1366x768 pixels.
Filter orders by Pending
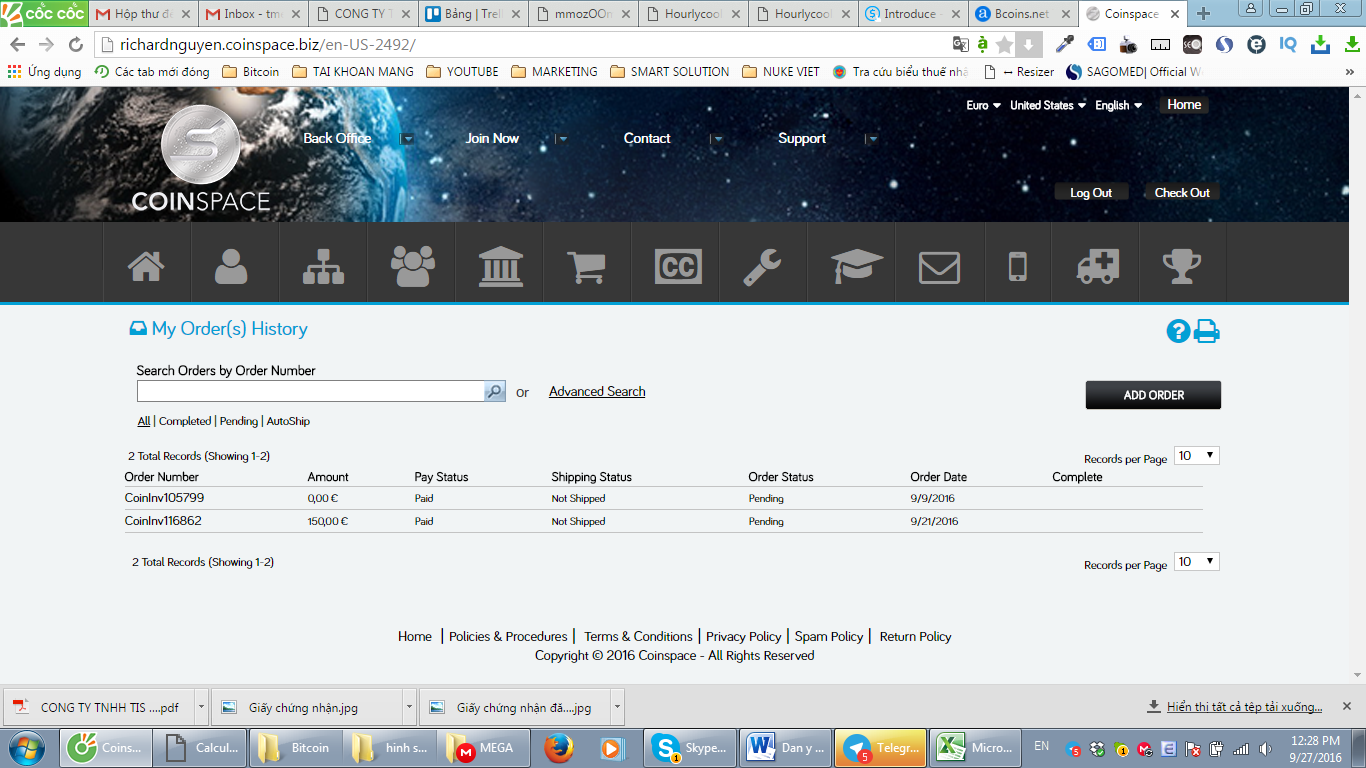239,422
